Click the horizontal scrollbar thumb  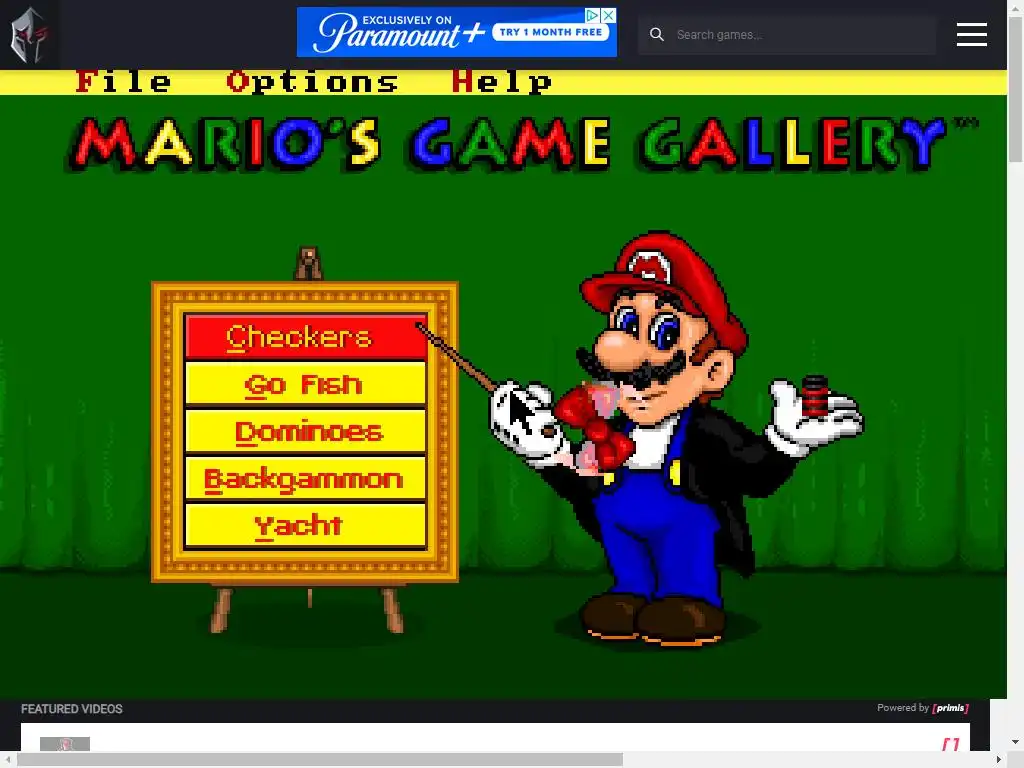pyautogui.click(x=320, y=760)
